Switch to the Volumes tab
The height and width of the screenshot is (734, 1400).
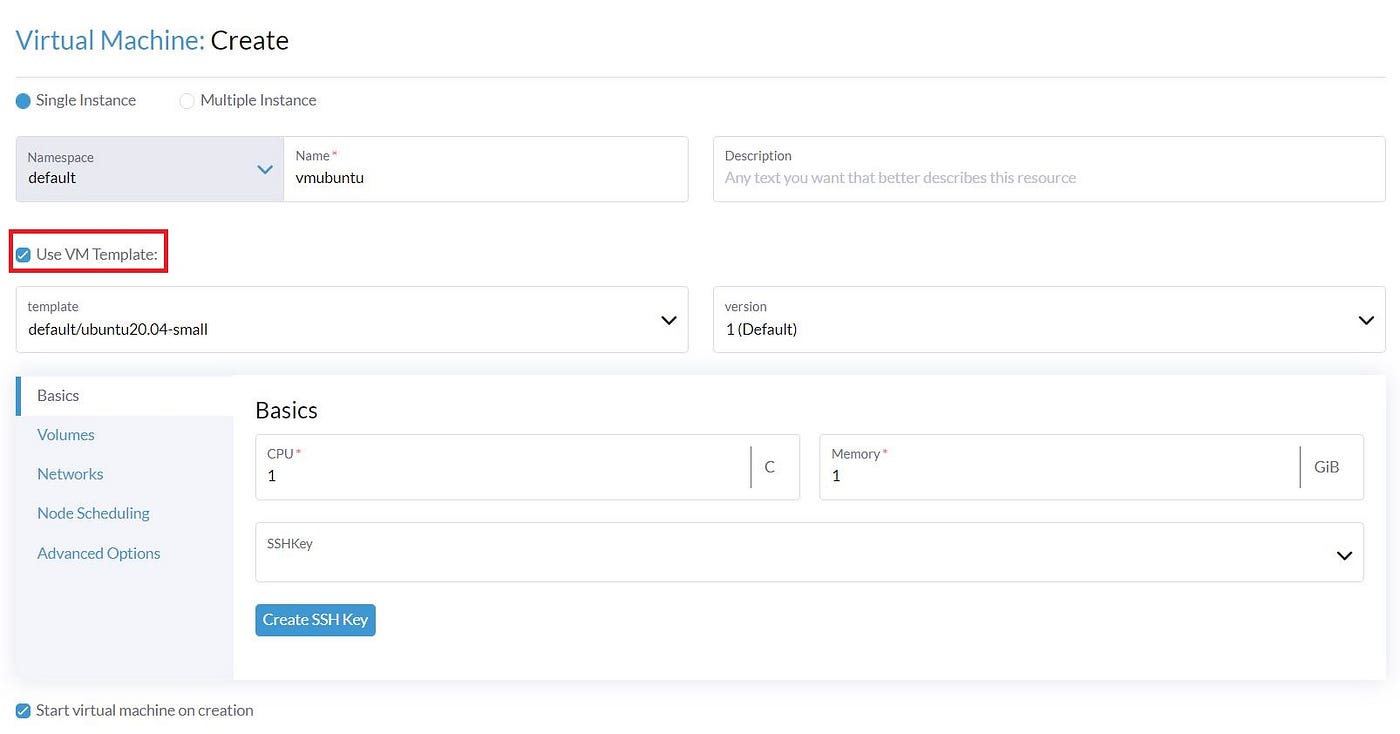point(65,434)
